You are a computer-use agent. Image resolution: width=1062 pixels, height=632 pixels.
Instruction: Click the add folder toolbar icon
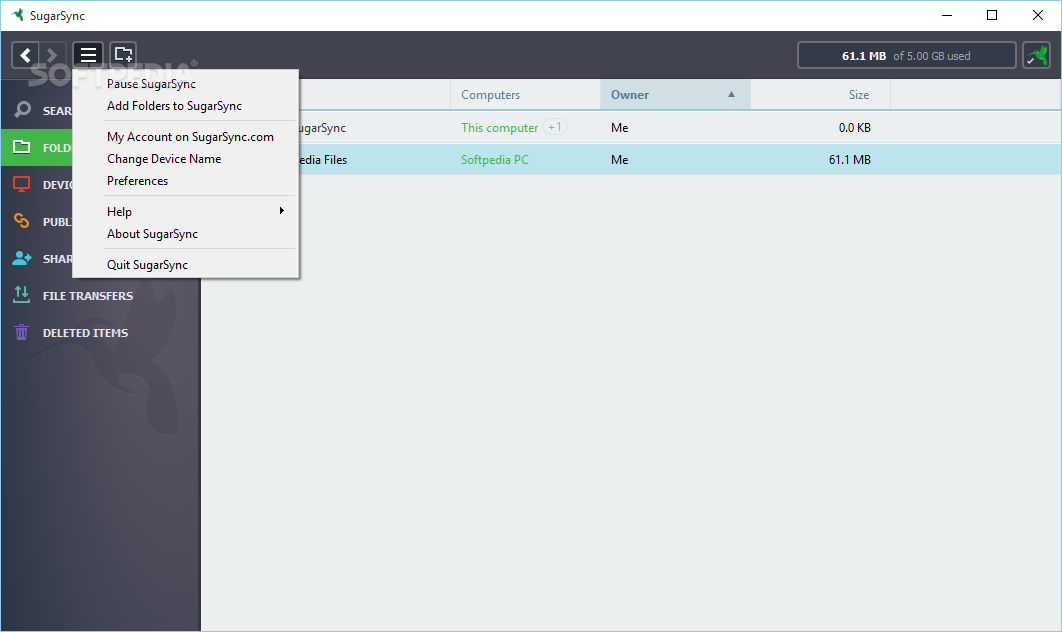tap(123, 55)
